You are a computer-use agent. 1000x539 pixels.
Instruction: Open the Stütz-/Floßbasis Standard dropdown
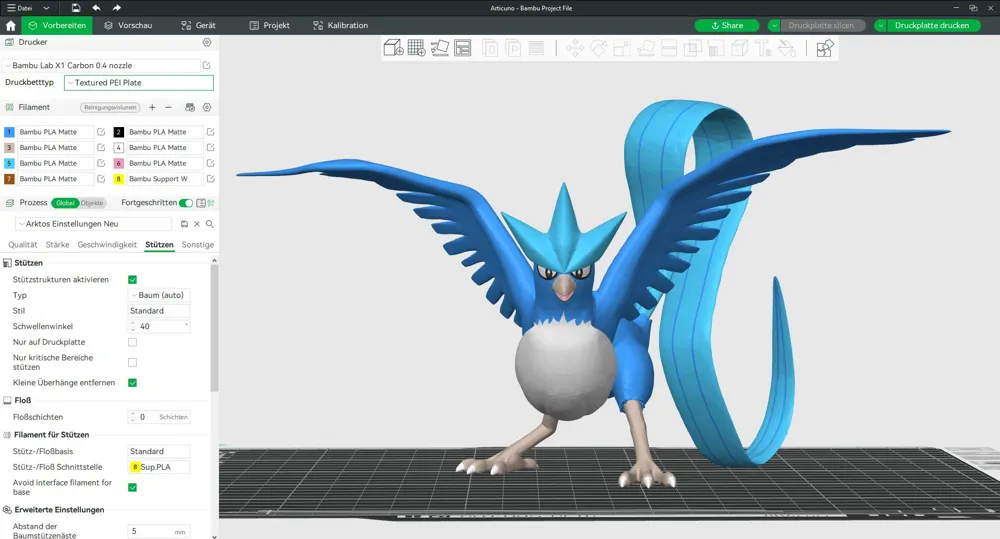click(x=159, y=451)
